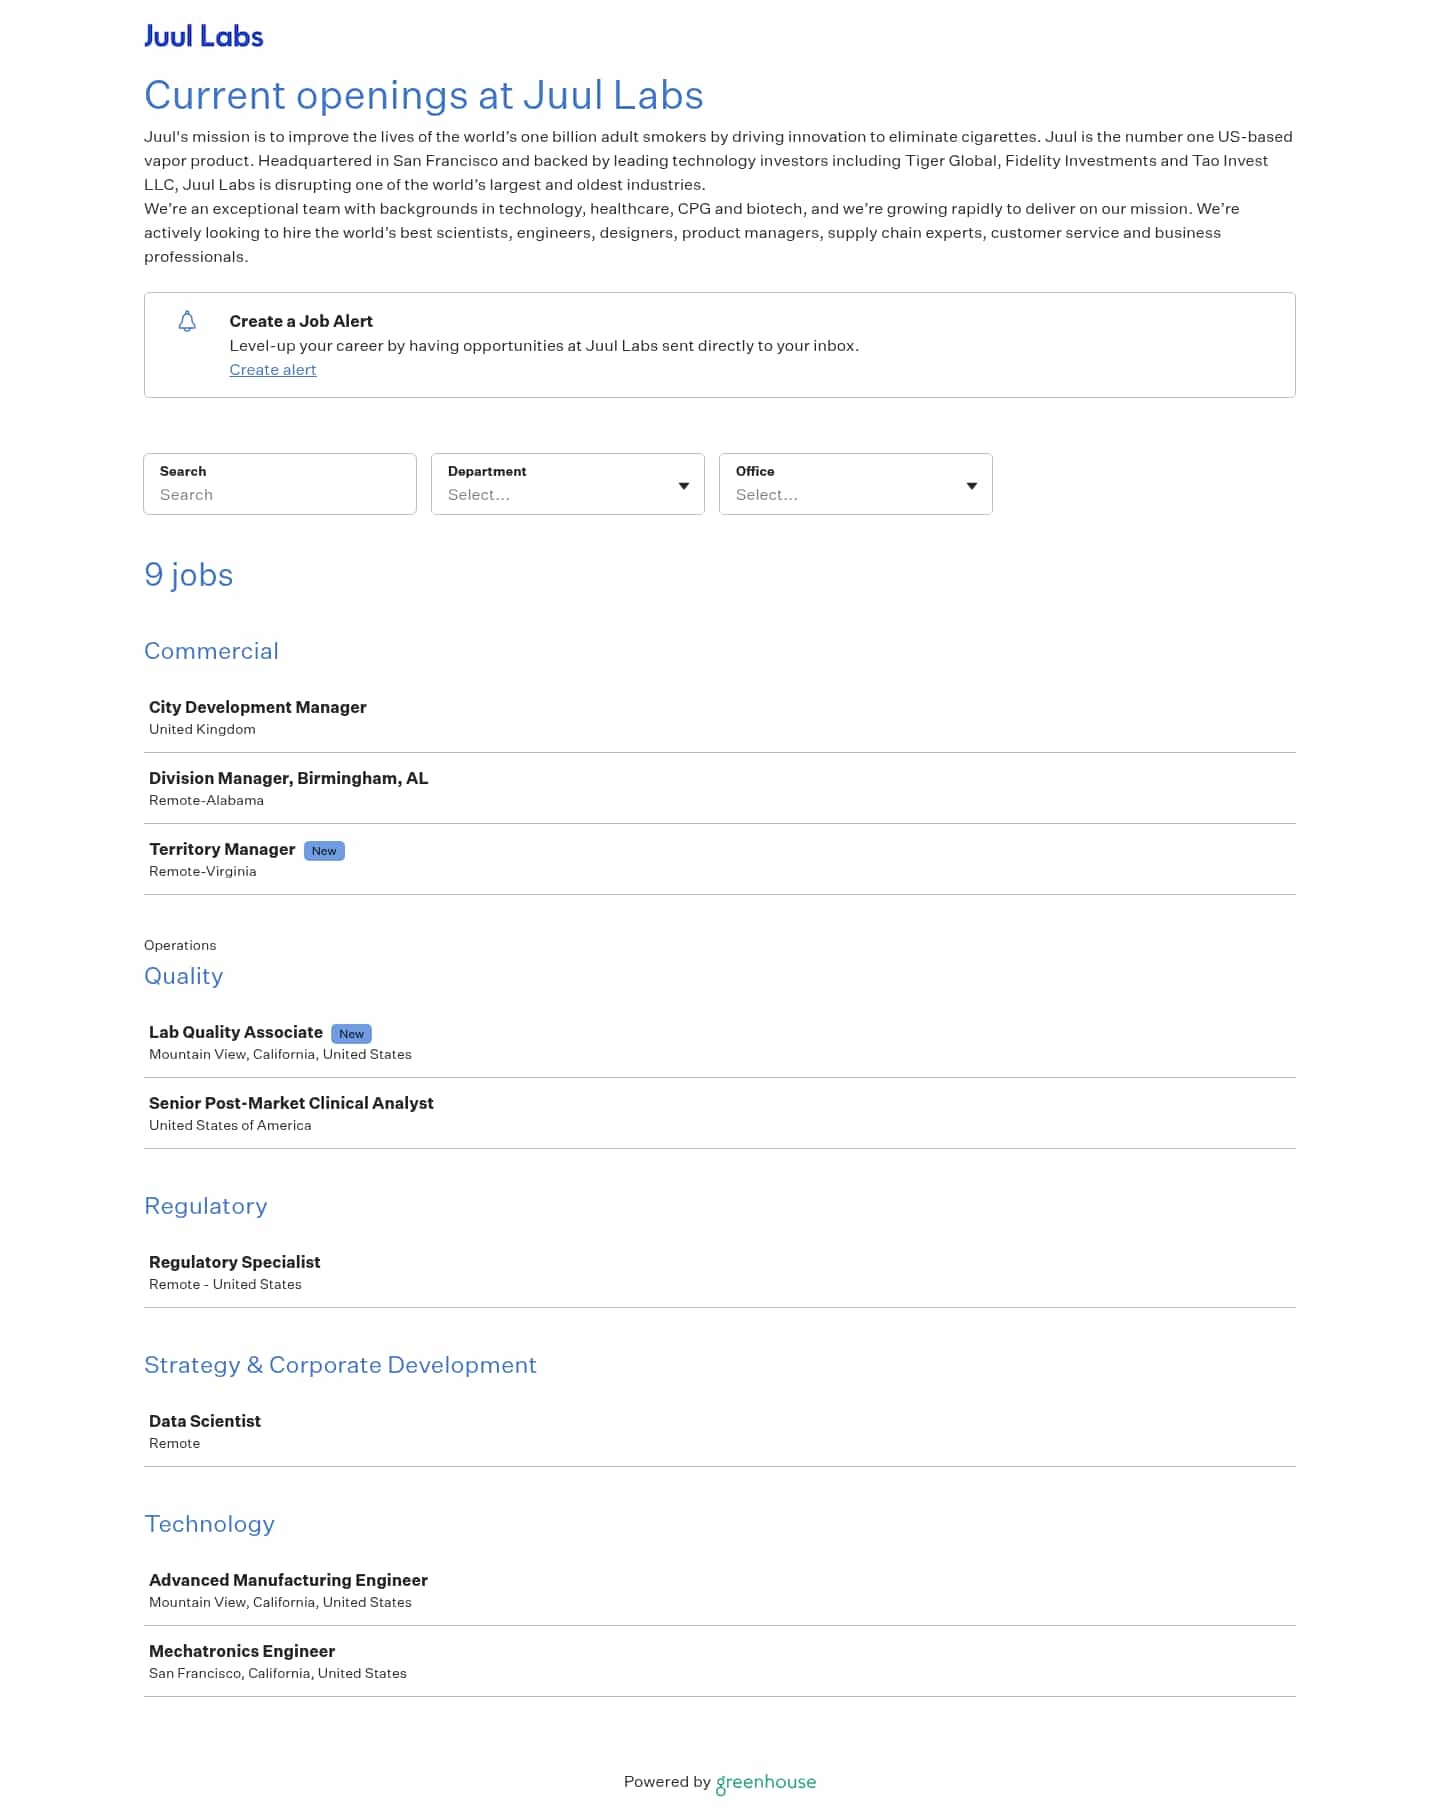Click the Office select field
Screen dimensions: 1440x1817
tap(843, 494)
